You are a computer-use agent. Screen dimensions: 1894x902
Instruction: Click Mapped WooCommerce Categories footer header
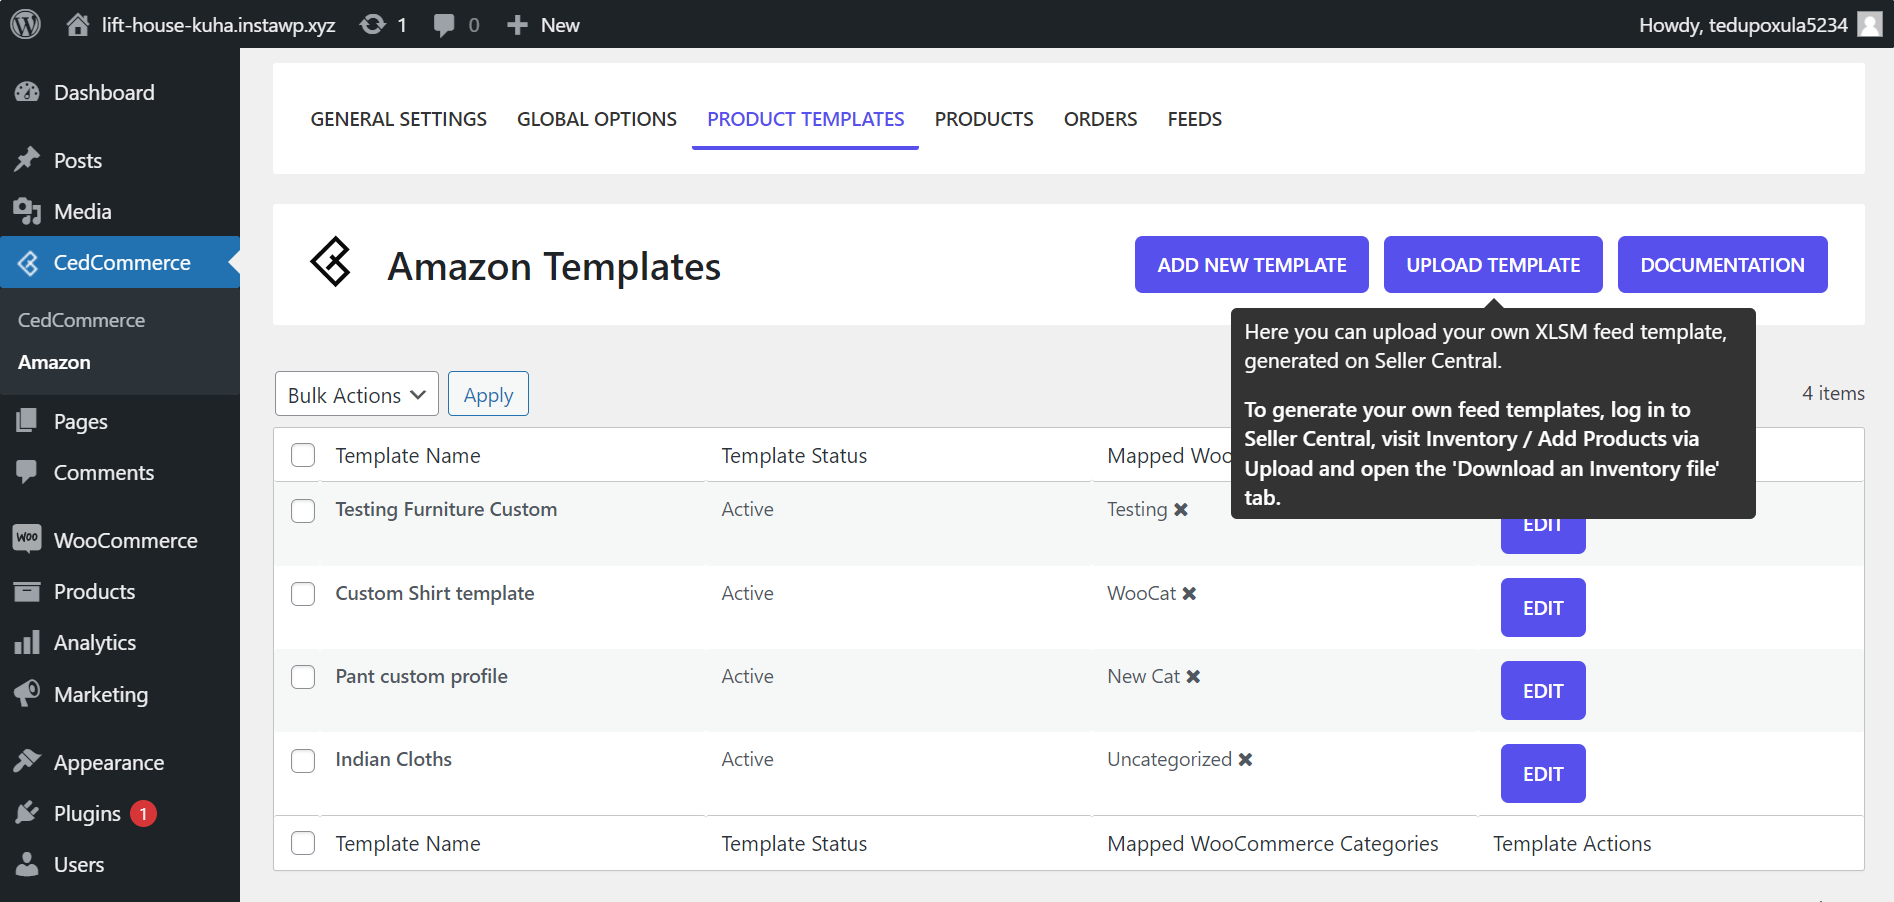click(1272, 844)
